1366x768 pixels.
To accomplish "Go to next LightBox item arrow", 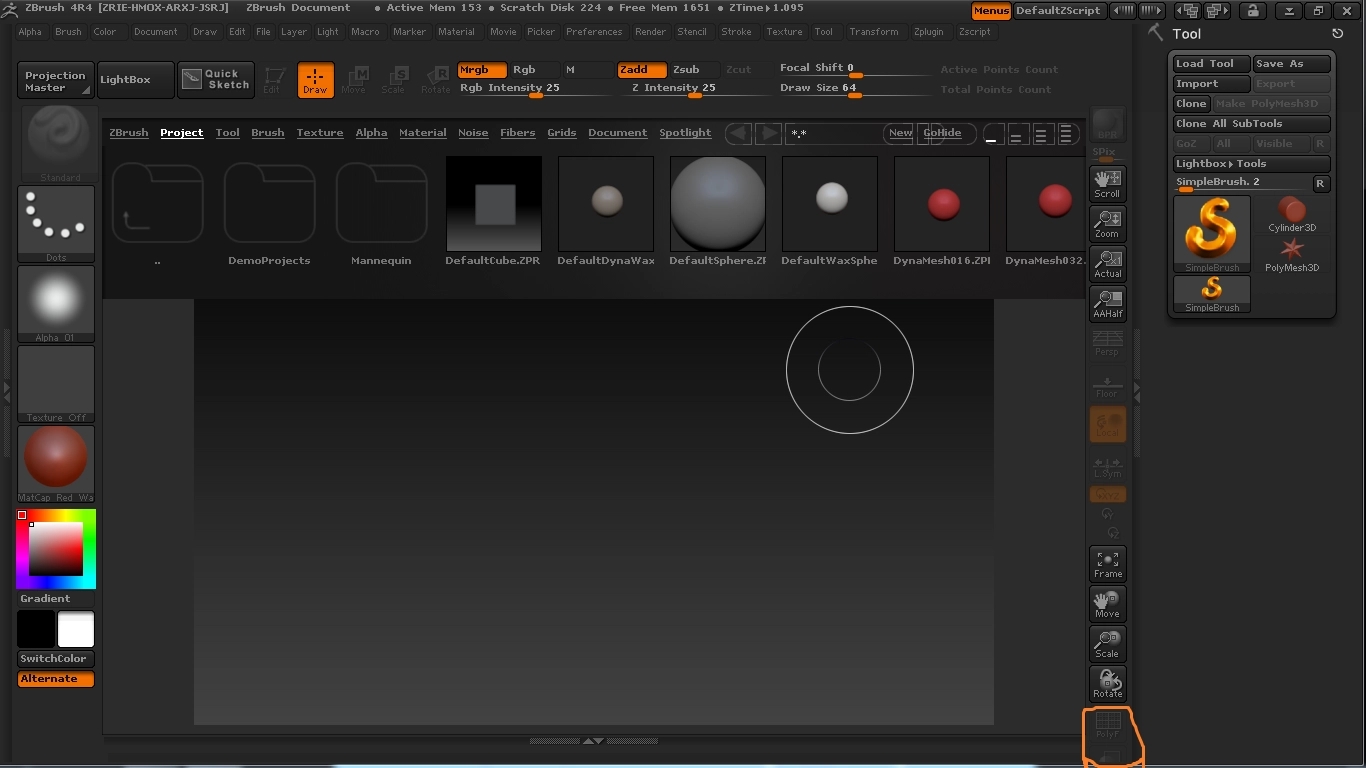I will tap(768, 133).
